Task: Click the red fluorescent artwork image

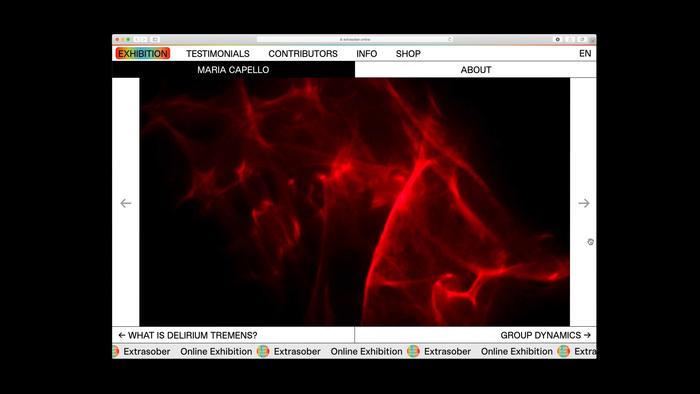Action: pyautogui.click(x=354, y=202)
